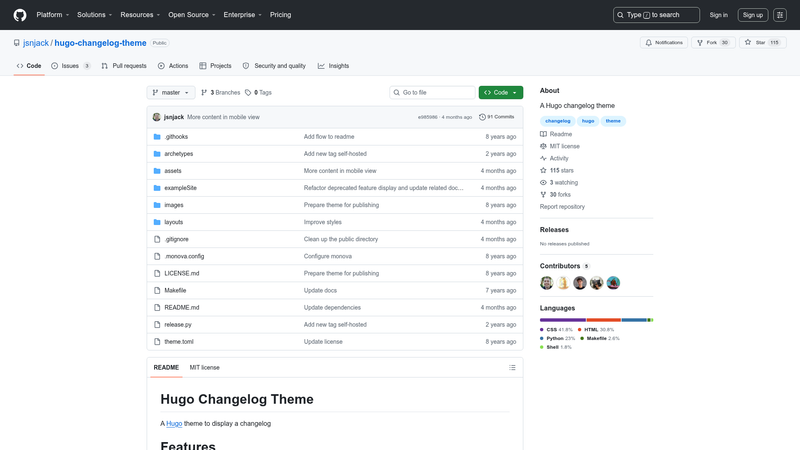Open first contributor avatar
800x450 pixels.
546,283
